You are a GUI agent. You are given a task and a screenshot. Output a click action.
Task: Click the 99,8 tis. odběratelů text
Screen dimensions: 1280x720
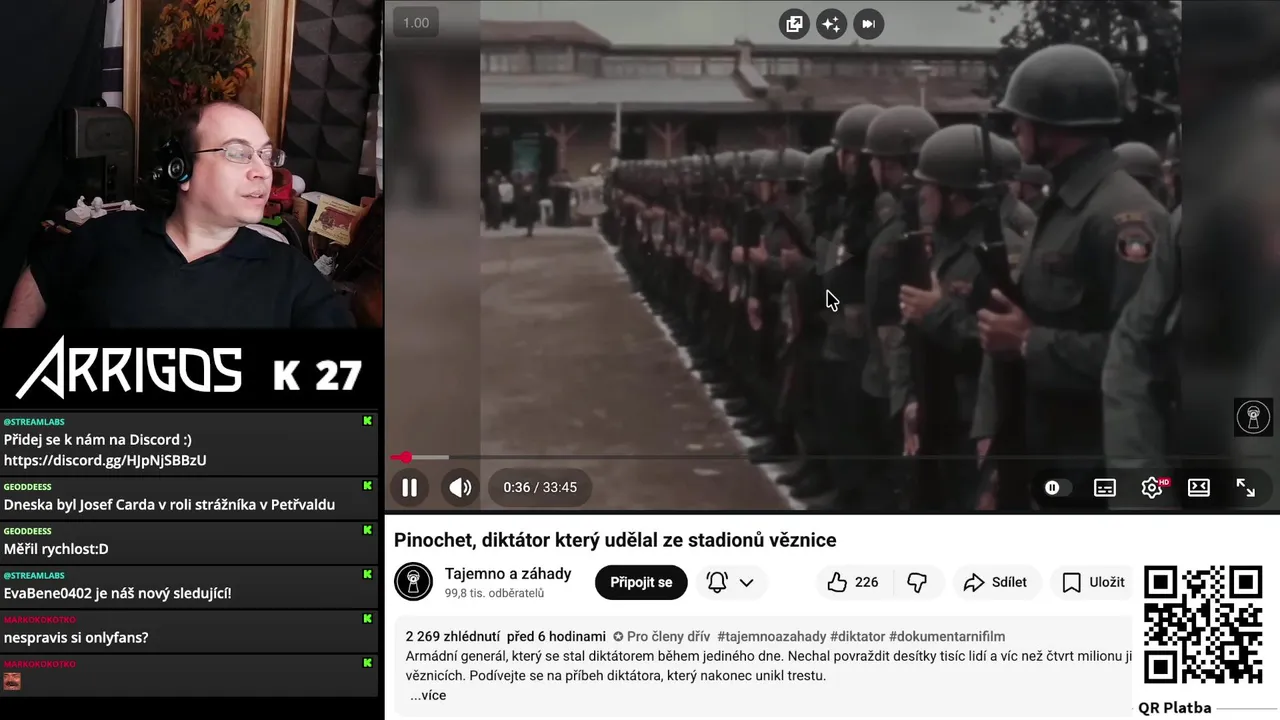pyautogui.click(x=494, y=593)
